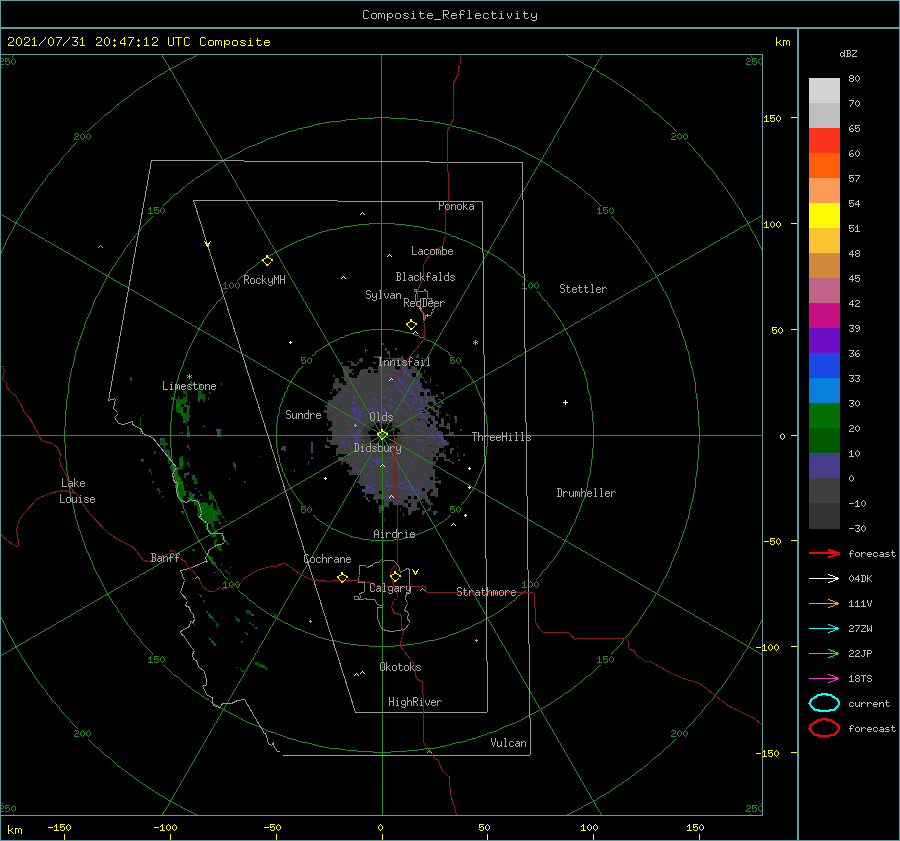Screen dimensions: 900x841
Task: Click the 80 dBZ light grey swatch
Action: [824, 90]
